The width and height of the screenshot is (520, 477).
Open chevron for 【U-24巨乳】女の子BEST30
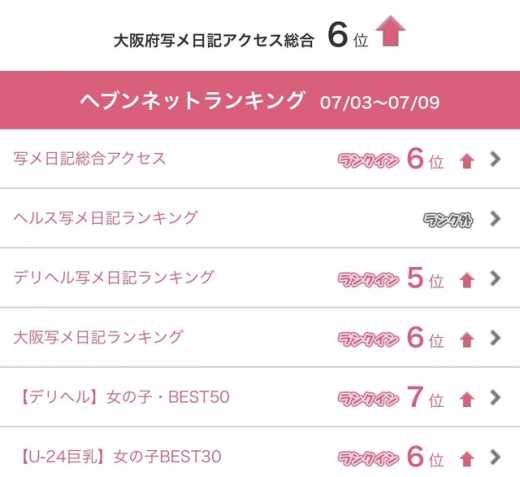point(495,457)
